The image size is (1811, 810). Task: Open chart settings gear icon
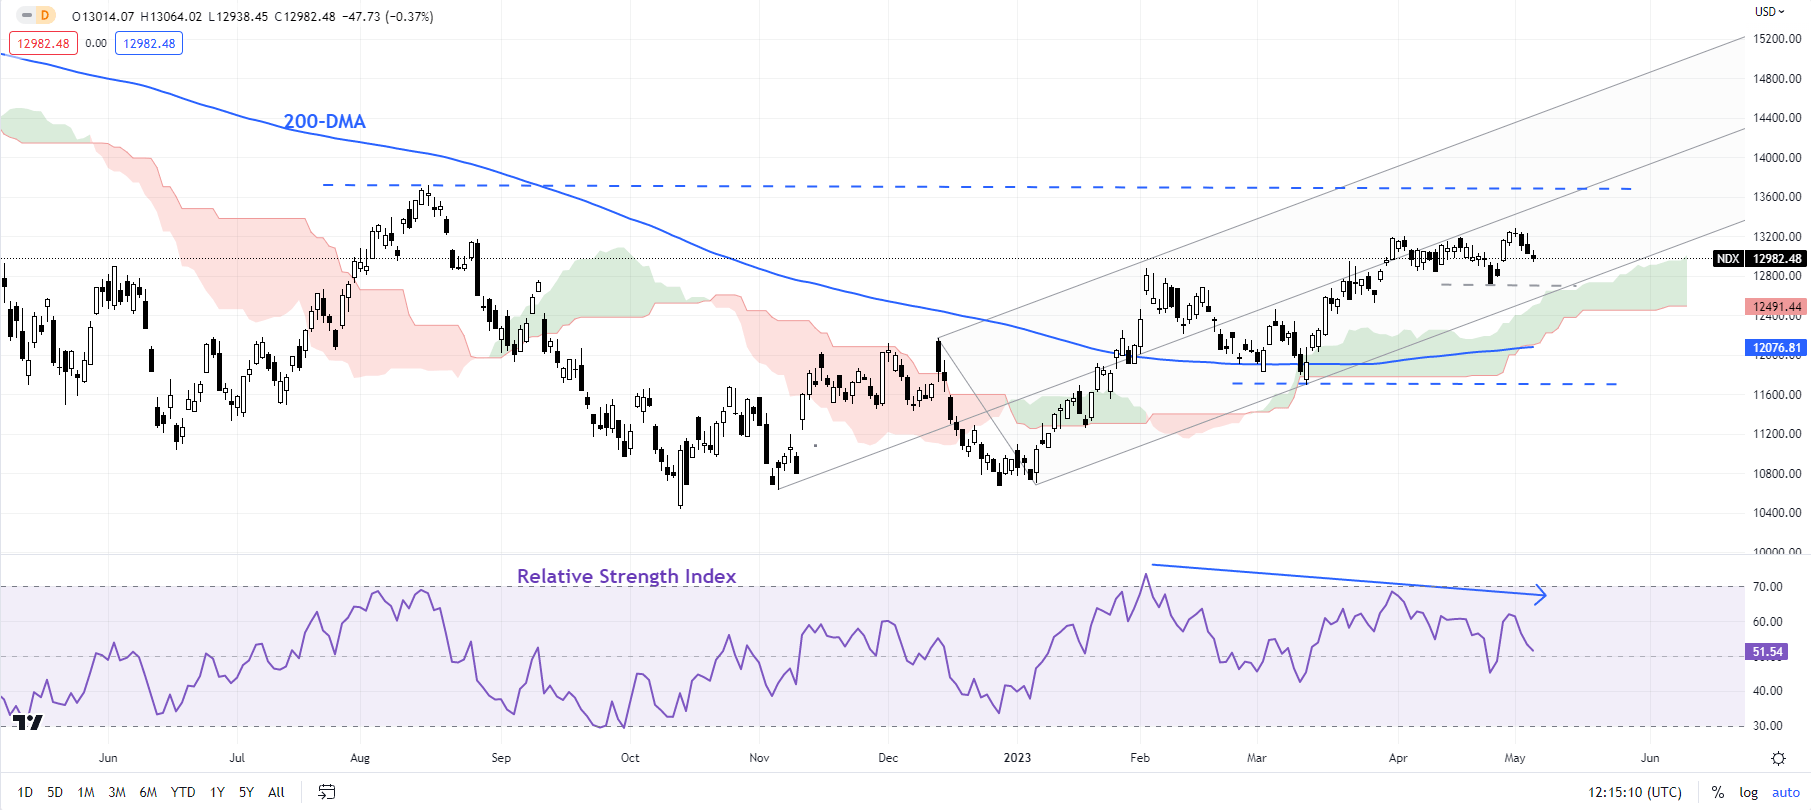coord(1778,758)
